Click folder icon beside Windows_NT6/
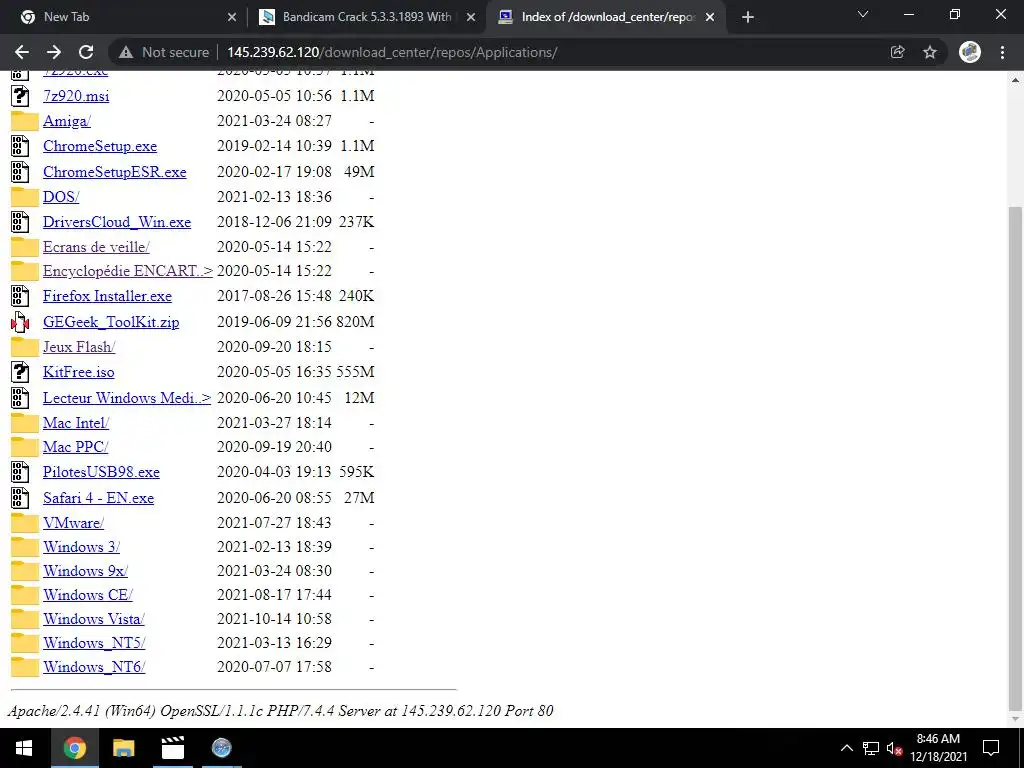1024x768 pixels. click(x=24, y=667)
